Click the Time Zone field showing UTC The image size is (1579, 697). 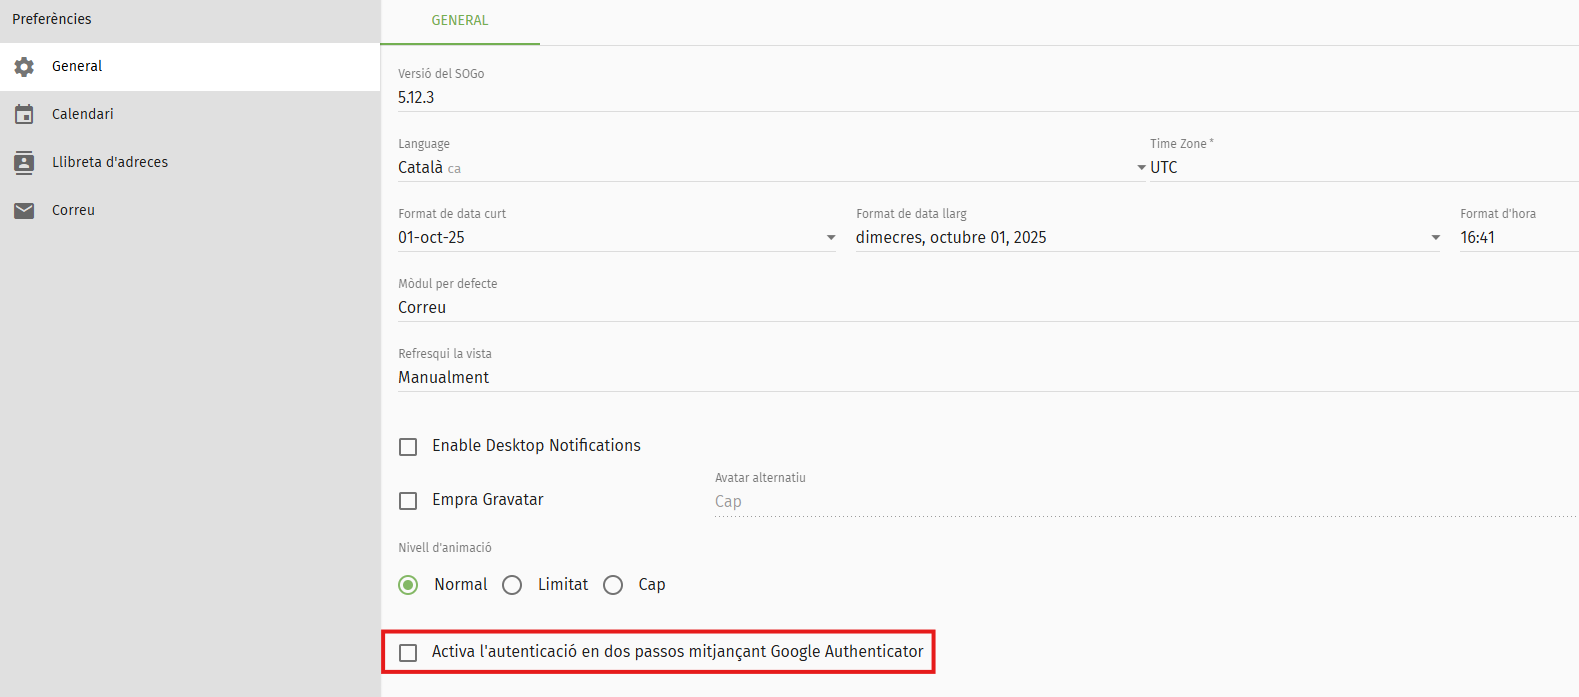[1360, 168]
